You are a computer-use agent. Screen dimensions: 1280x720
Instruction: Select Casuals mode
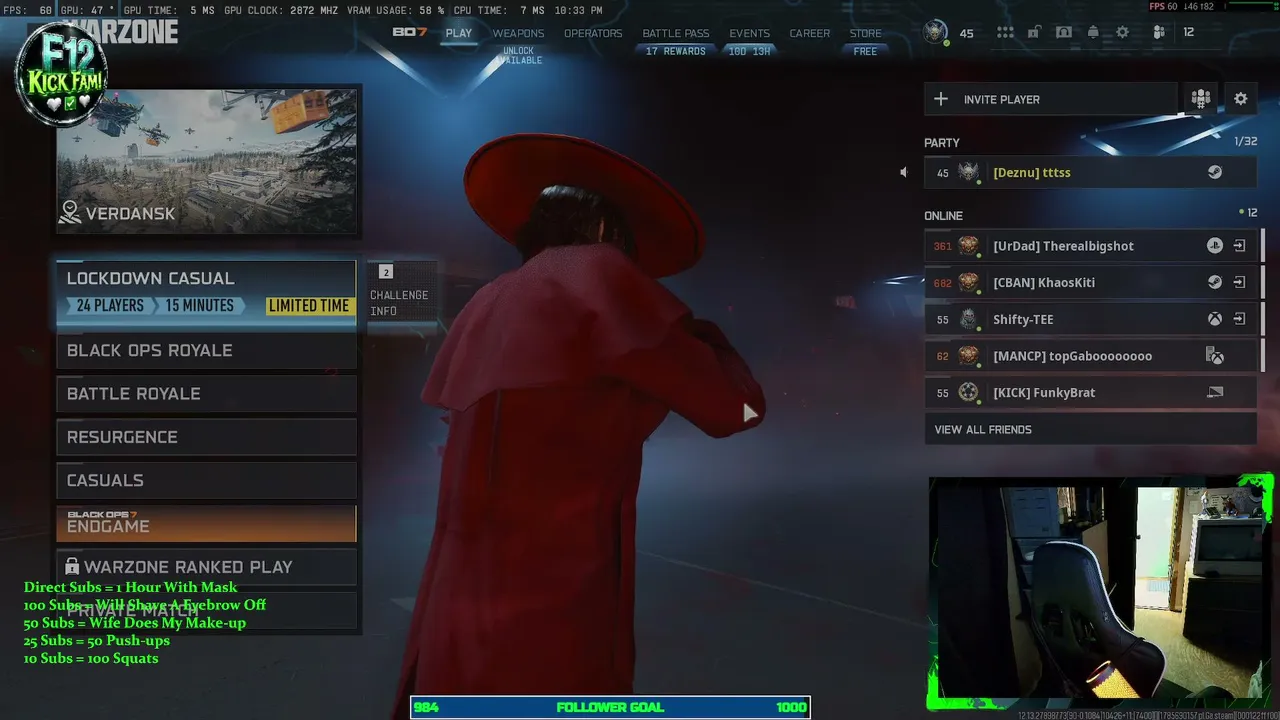(206, 481)
